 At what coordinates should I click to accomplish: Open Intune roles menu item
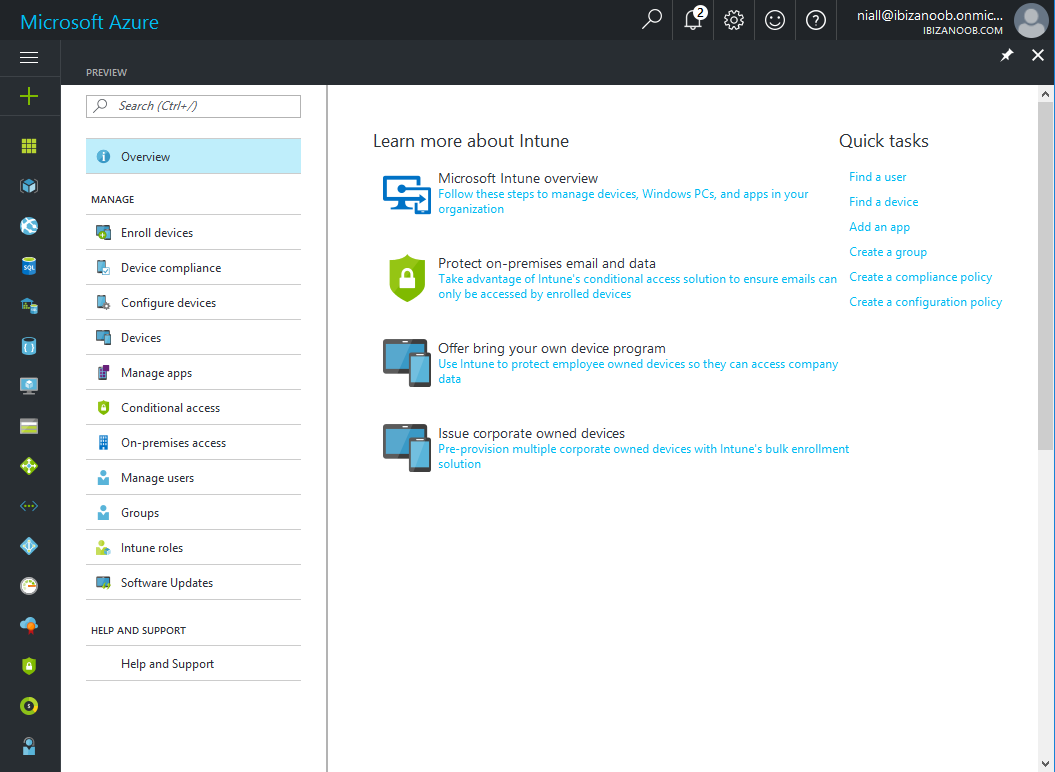click(193, 547)
